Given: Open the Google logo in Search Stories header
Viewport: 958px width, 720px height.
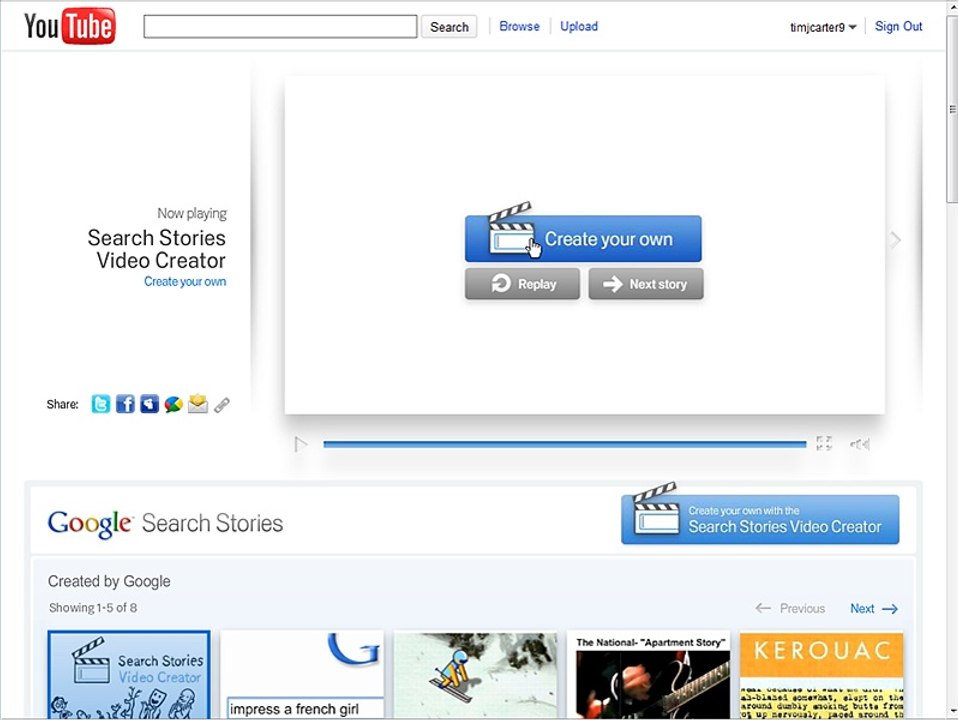Looking at the screenshot, I should point(90,524).
